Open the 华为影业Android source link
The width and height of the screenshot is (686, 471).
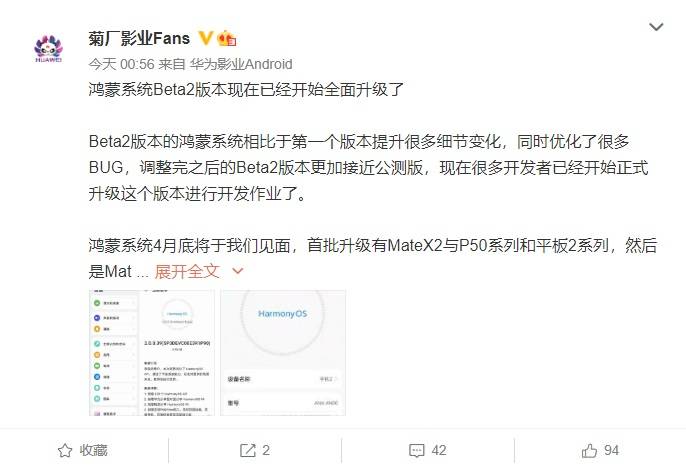tap(241, 64)
